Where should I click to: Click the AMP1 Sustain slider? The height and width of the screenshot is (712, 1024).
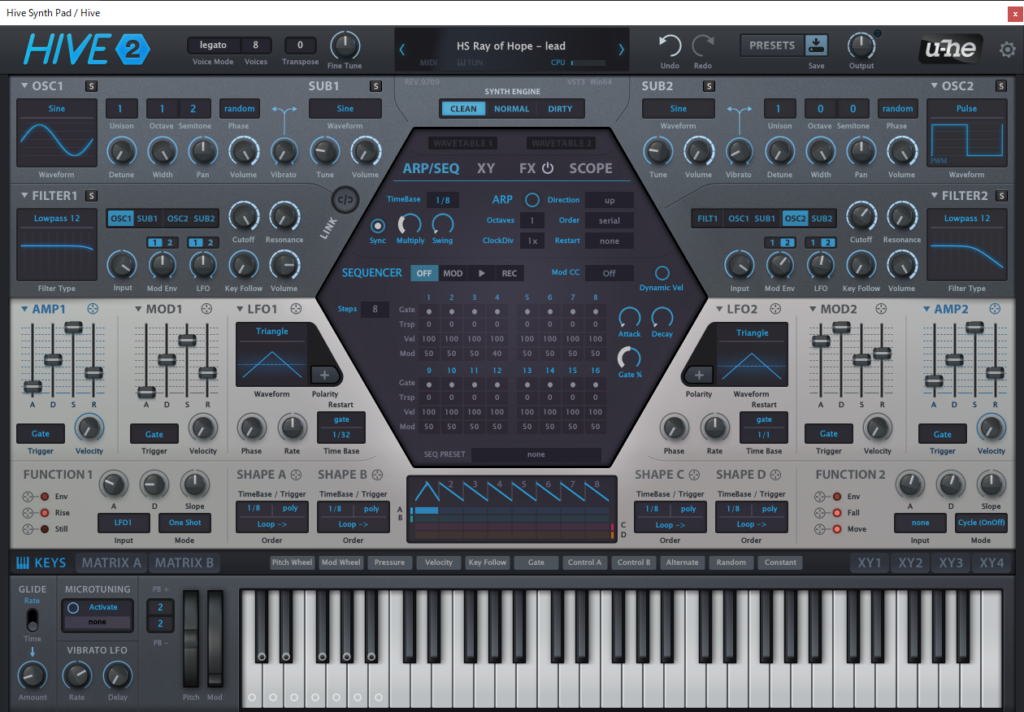tap(73, 328)
